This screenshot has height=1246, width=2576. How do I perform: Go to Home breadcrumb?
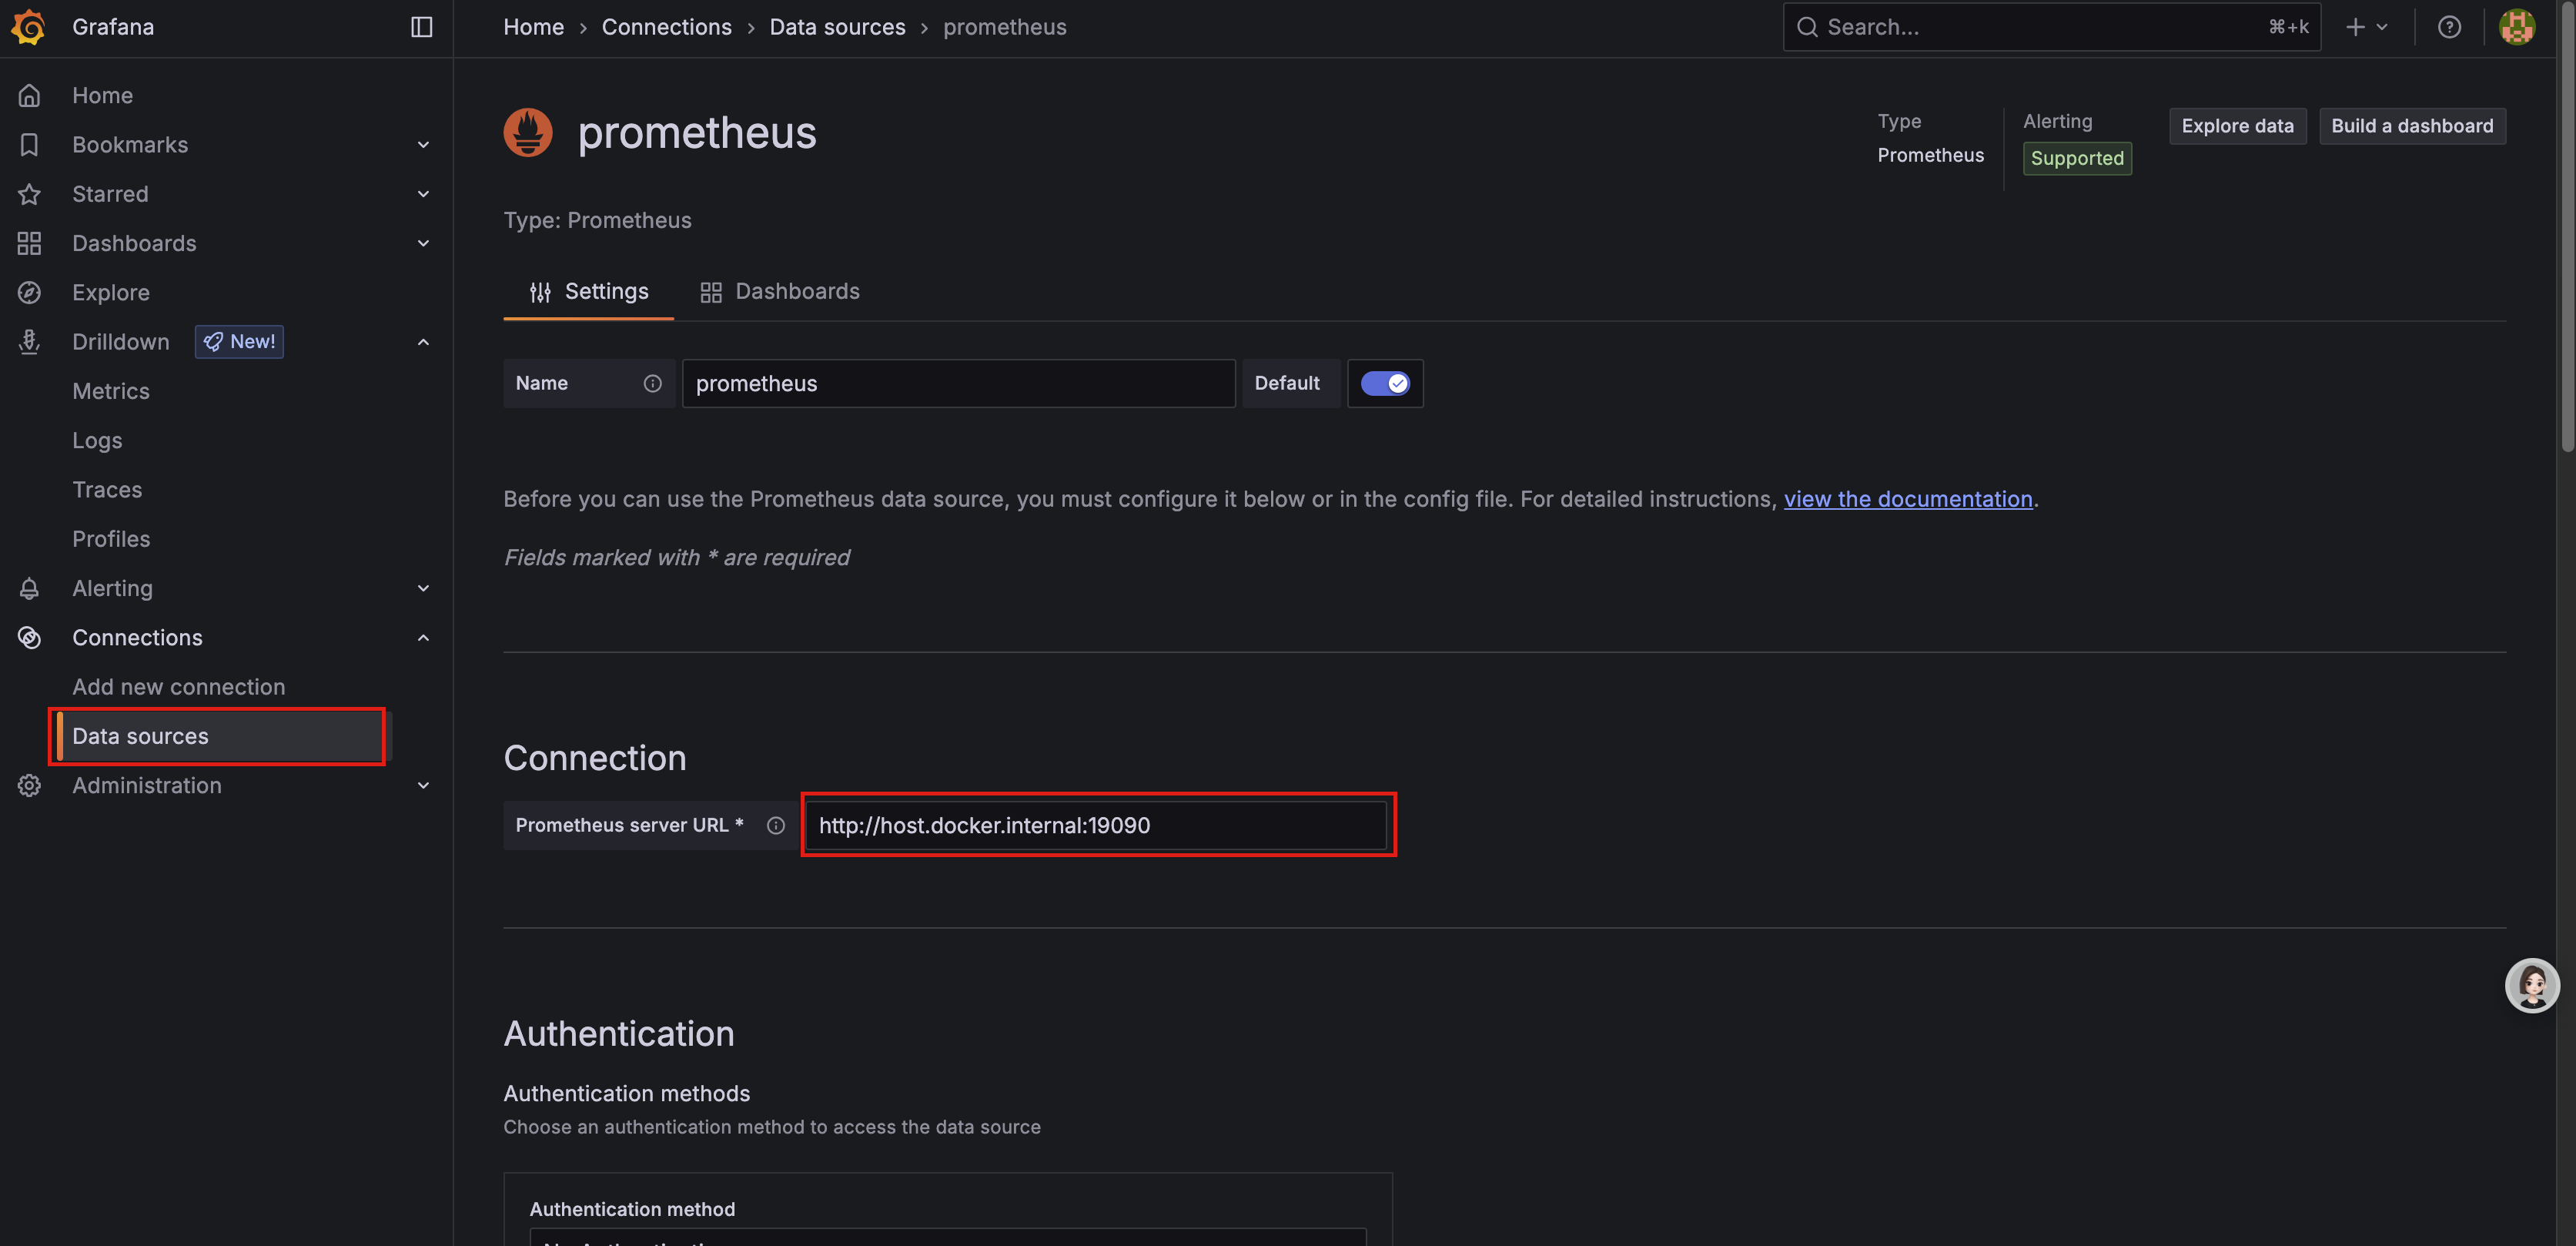(x=534, y=27)
